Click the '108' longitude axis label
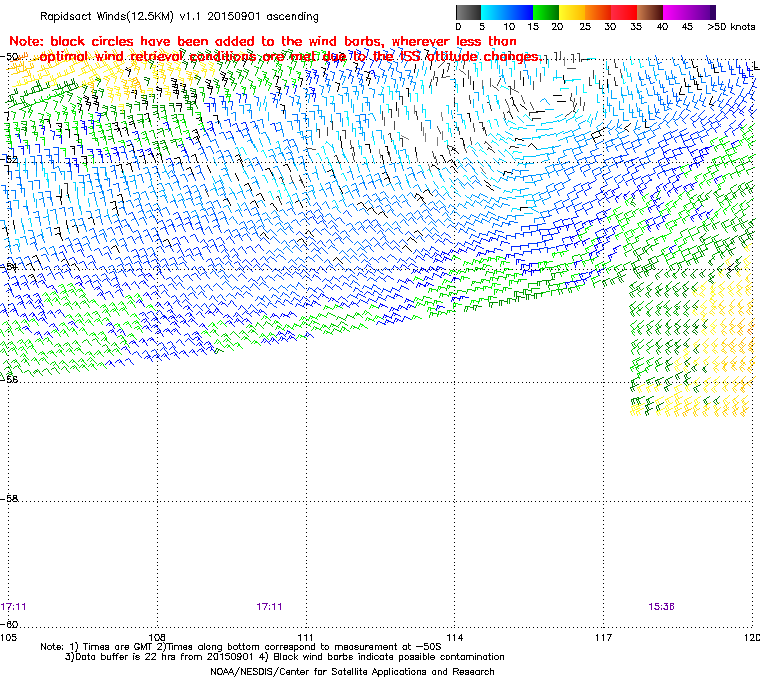The height and width of the screenshot is (688, 760). tap(157, 638)
